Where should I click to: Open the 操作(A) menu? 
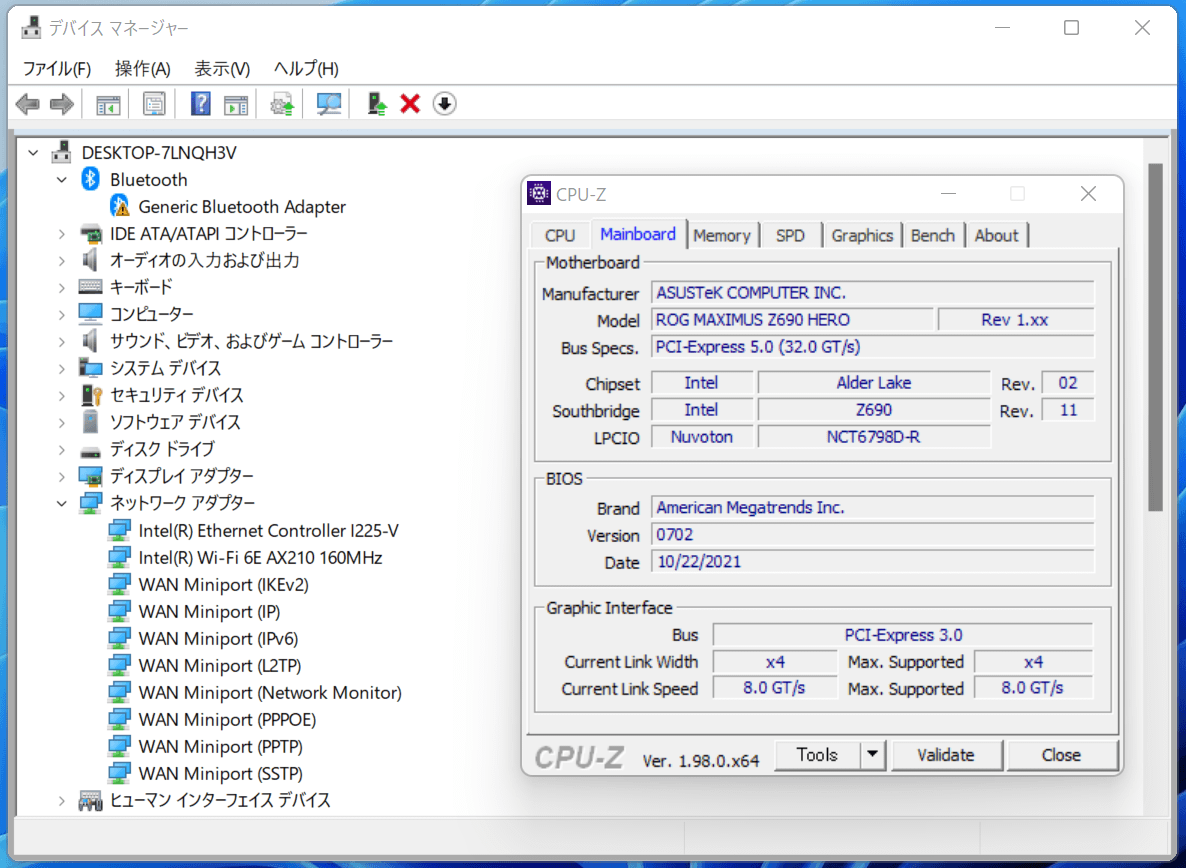tap(143, 69)
